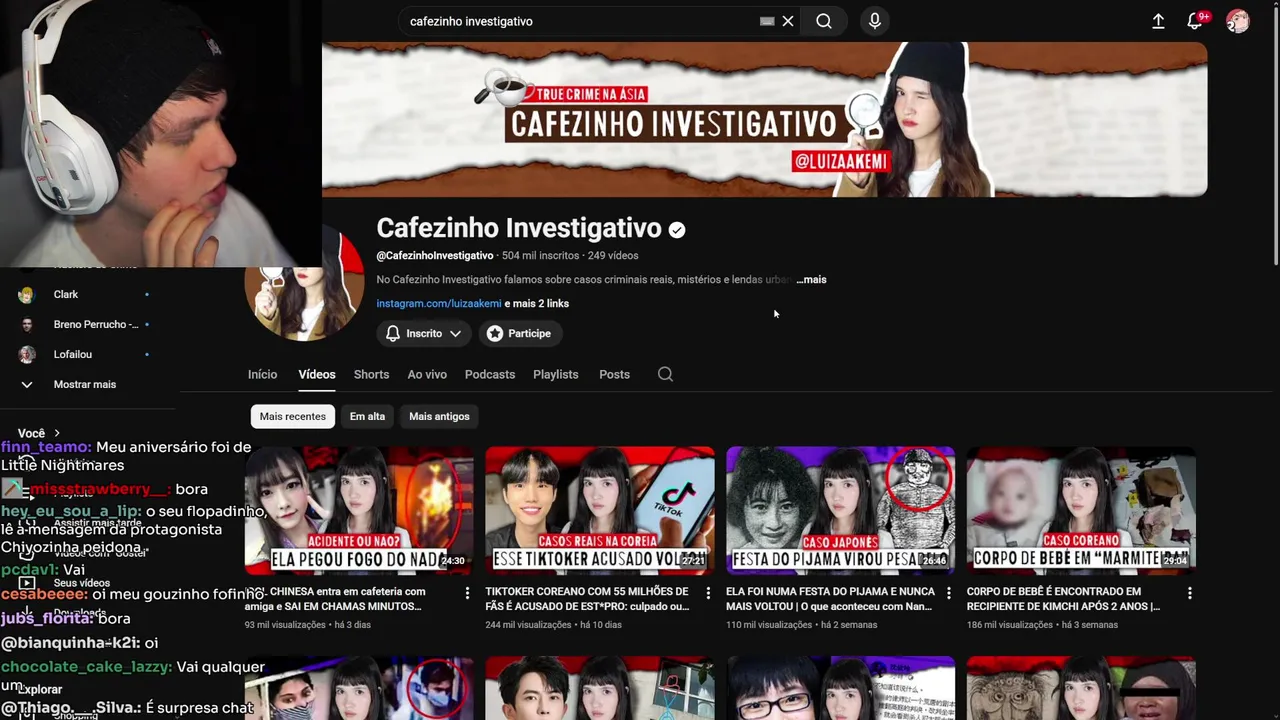Click '249 vídeos' text
The width and height of the screenshot is (1280, 720).
click(613, 256)
